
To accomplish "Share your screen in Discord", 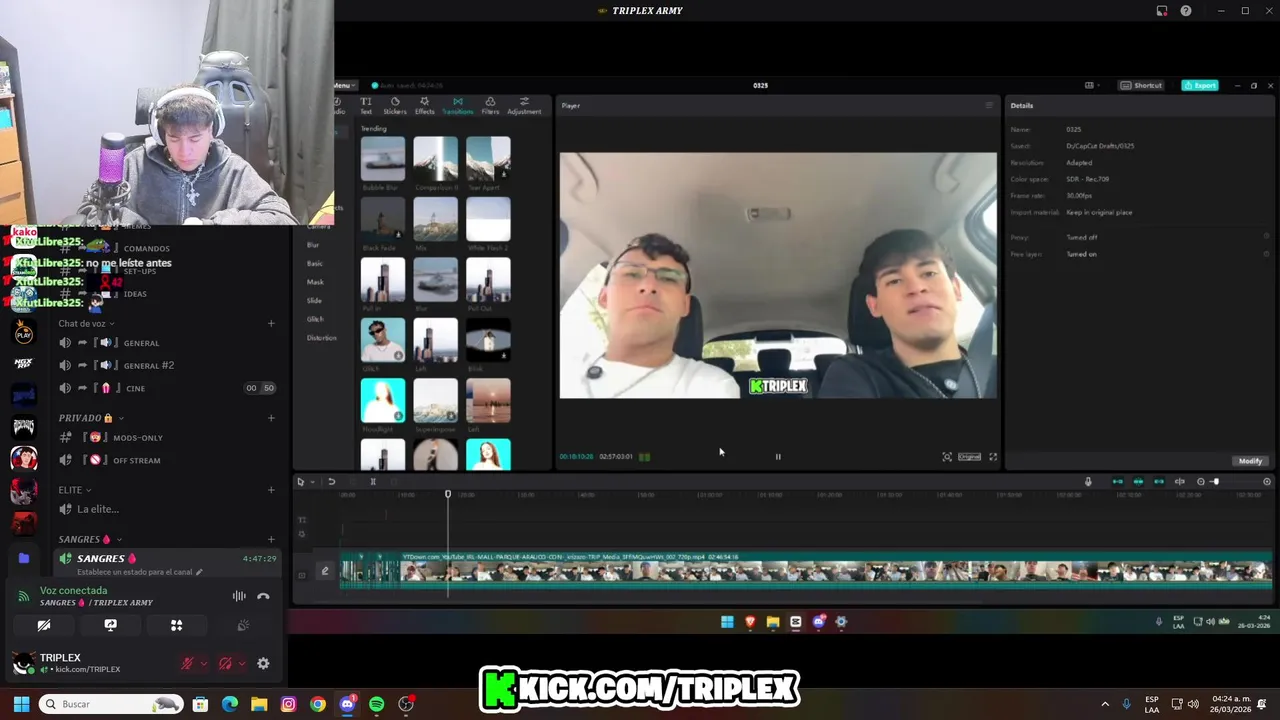I will (110, 625).
